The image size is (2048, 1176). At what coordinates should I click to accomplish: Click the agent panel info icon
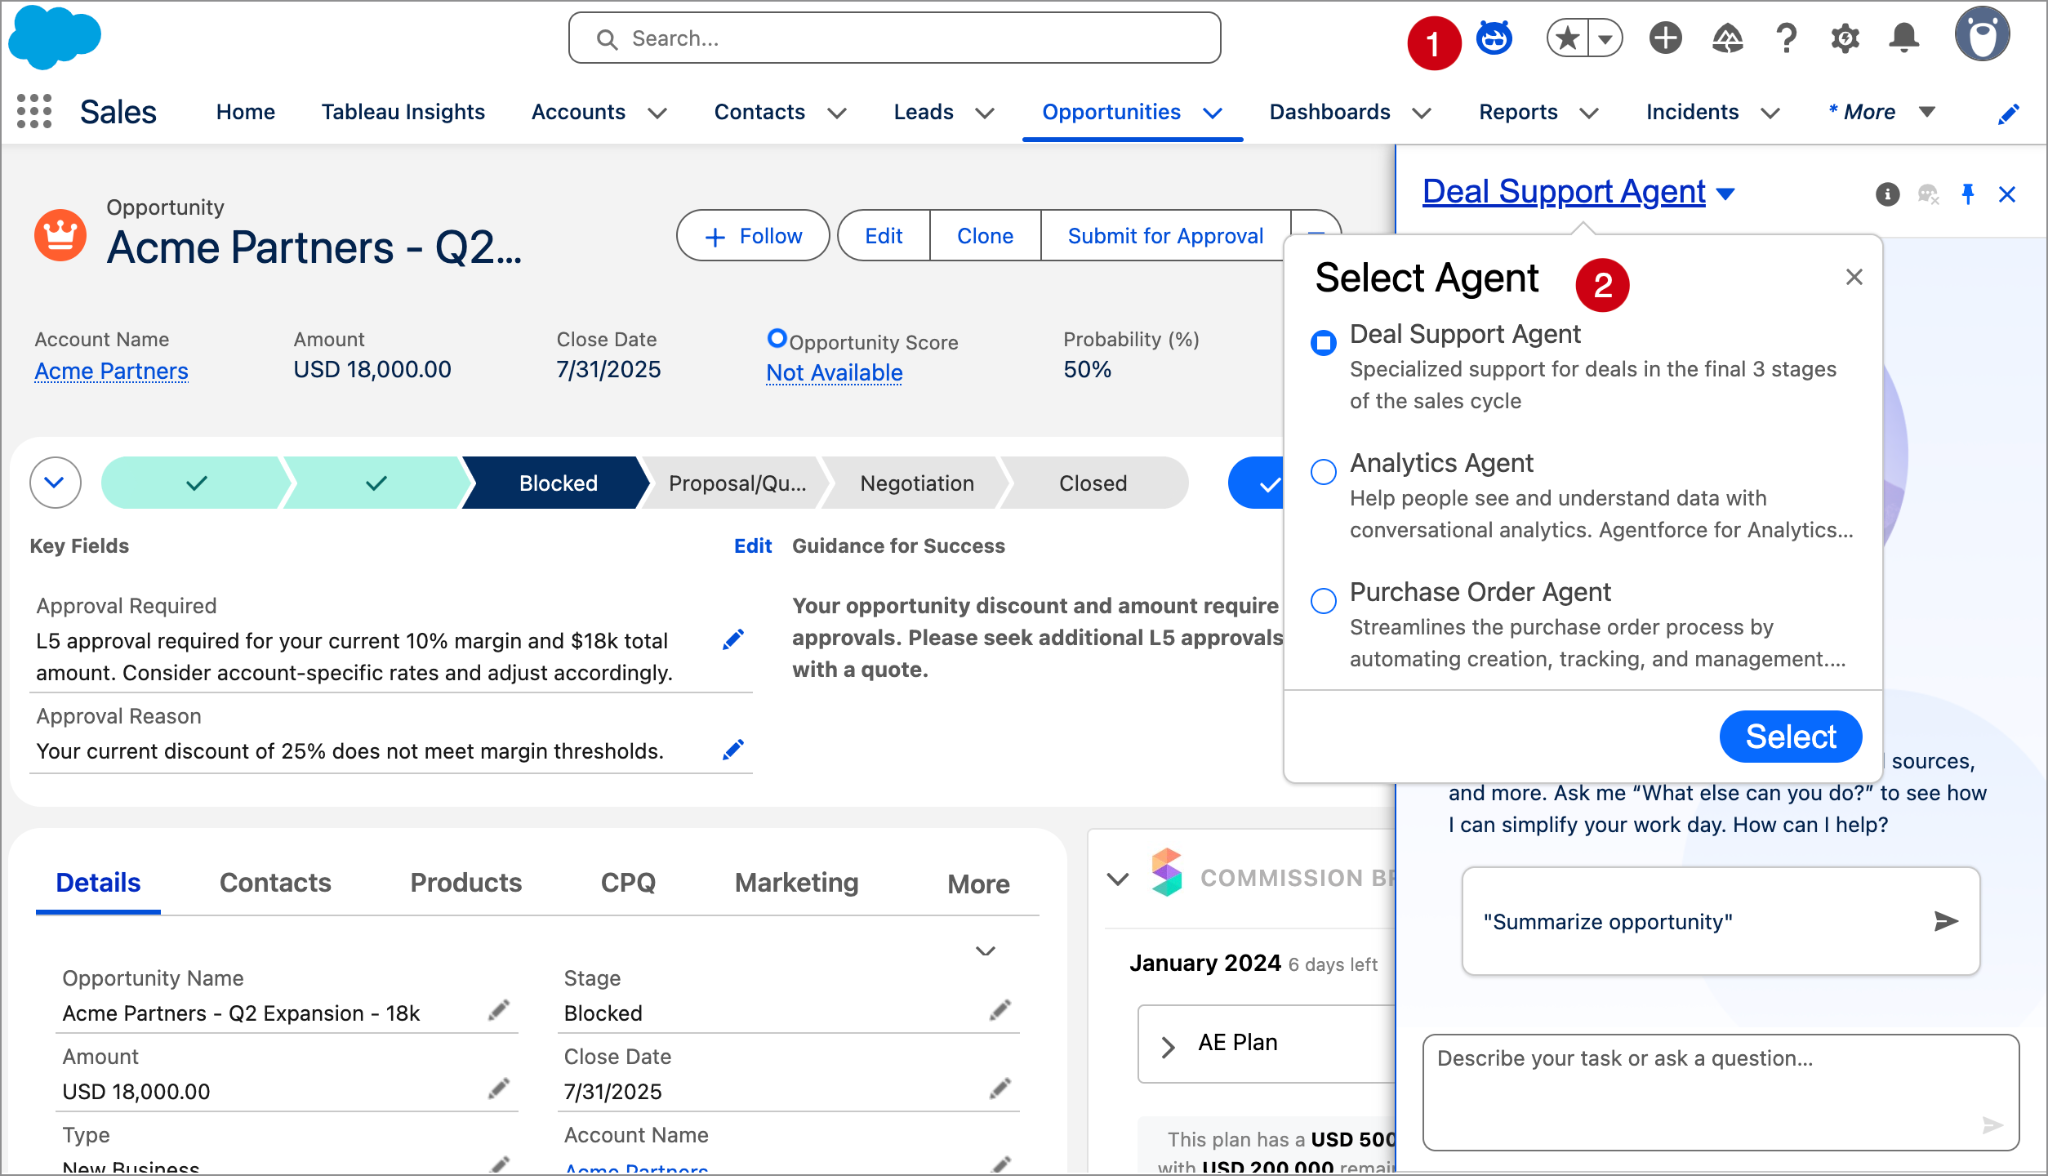(x=1887, y=194)
